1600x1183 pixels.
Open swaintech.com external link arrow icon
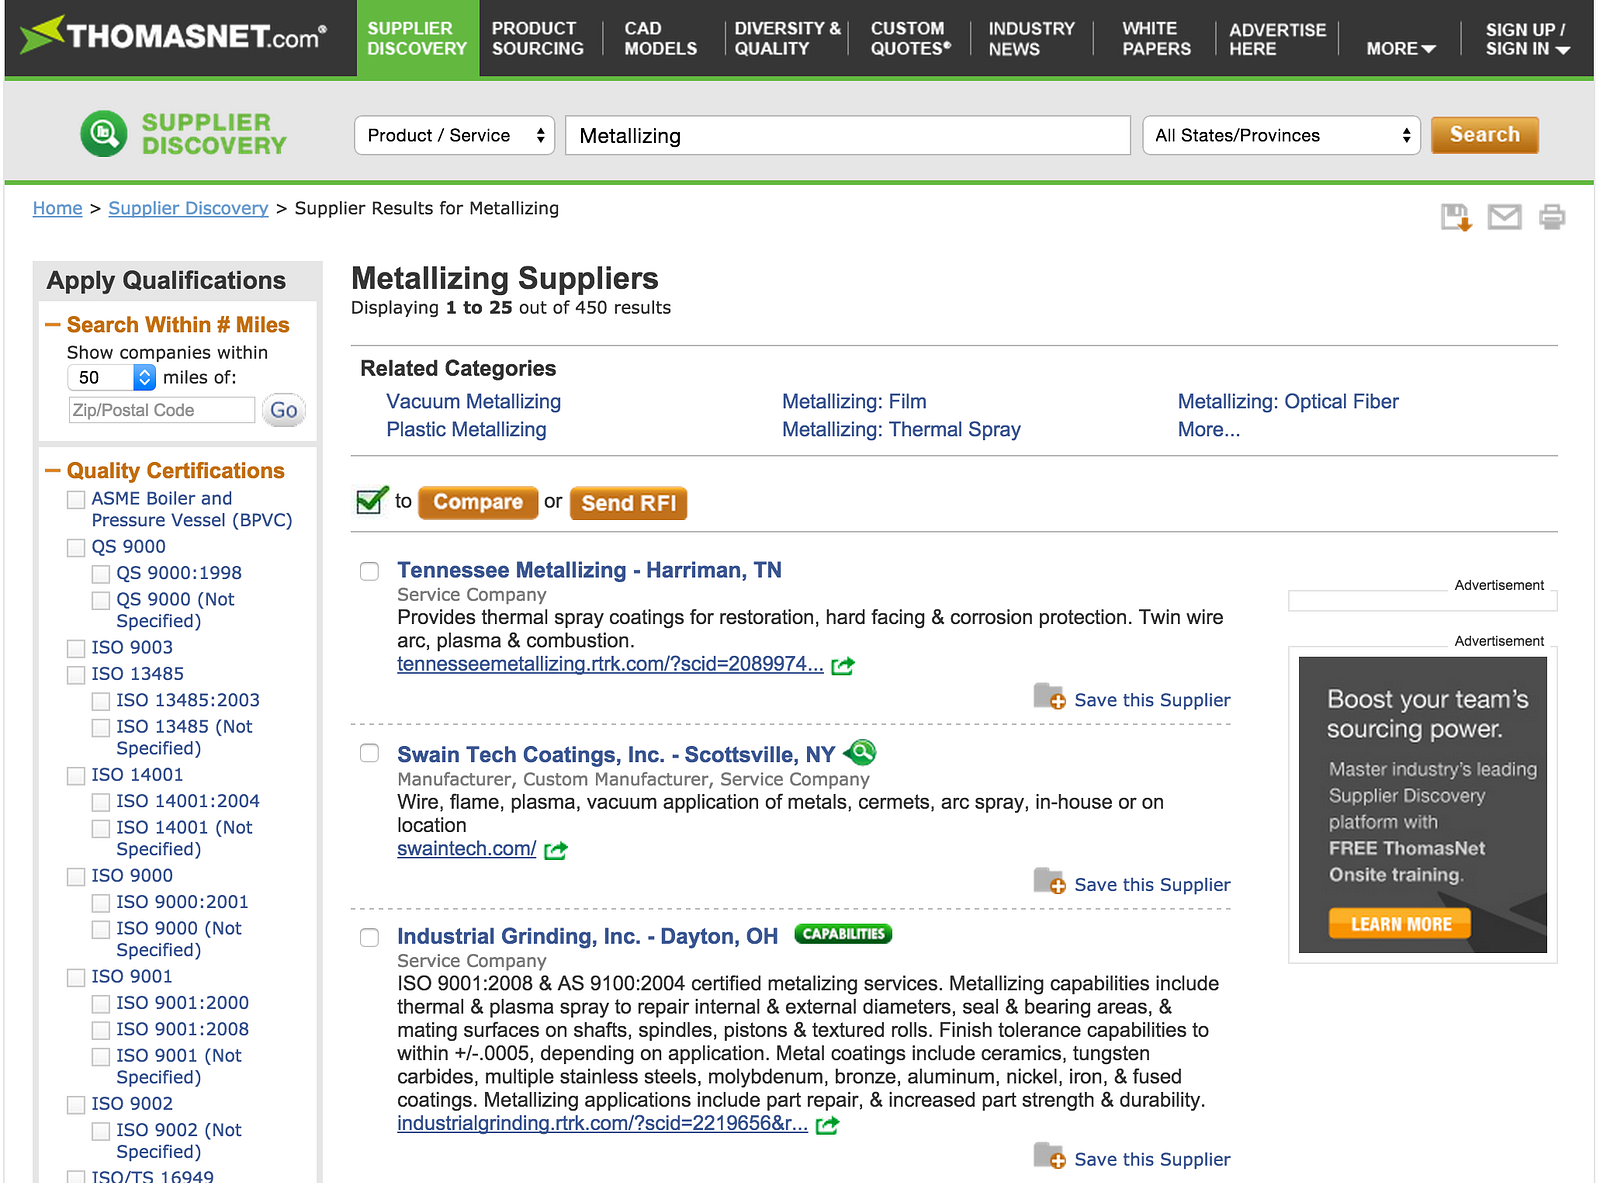[556, 850]
